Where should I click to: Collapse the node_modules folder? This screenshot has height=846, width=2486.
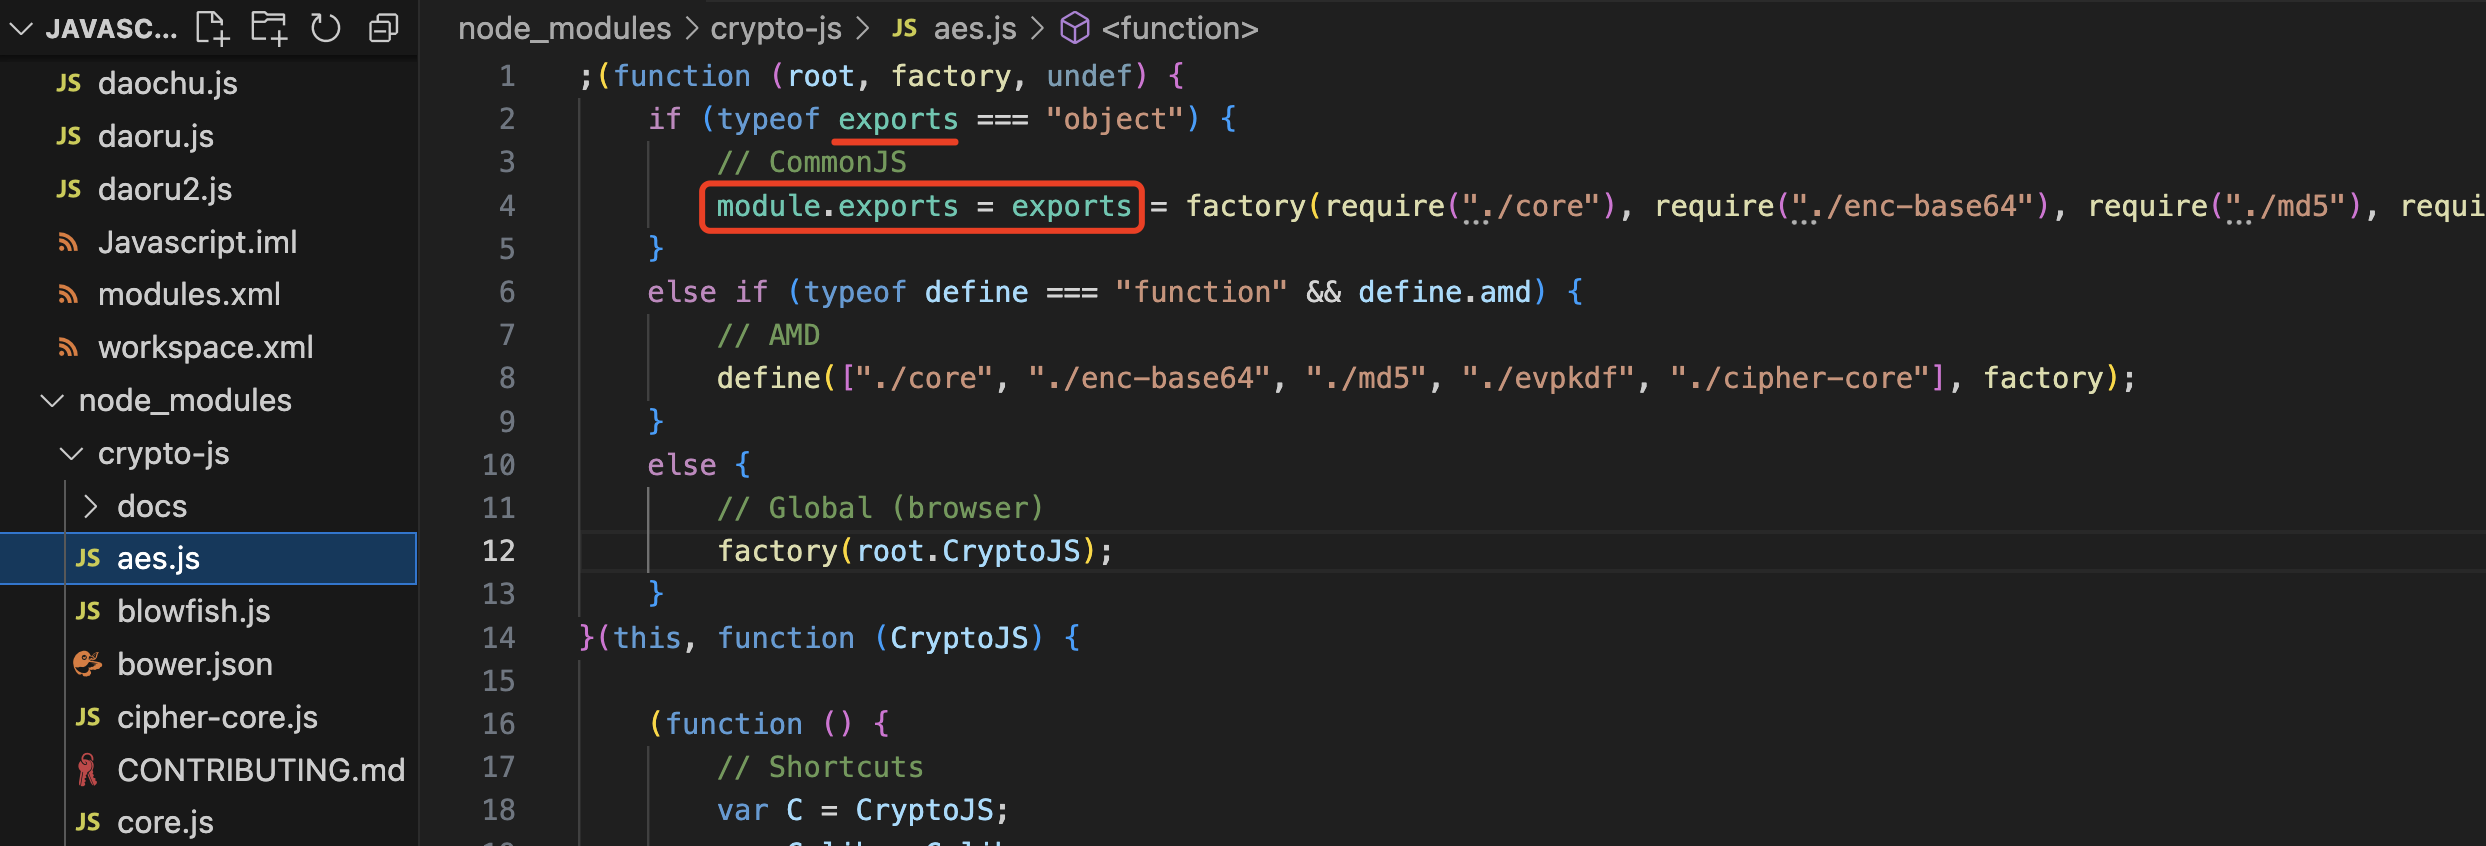(52, 401)
